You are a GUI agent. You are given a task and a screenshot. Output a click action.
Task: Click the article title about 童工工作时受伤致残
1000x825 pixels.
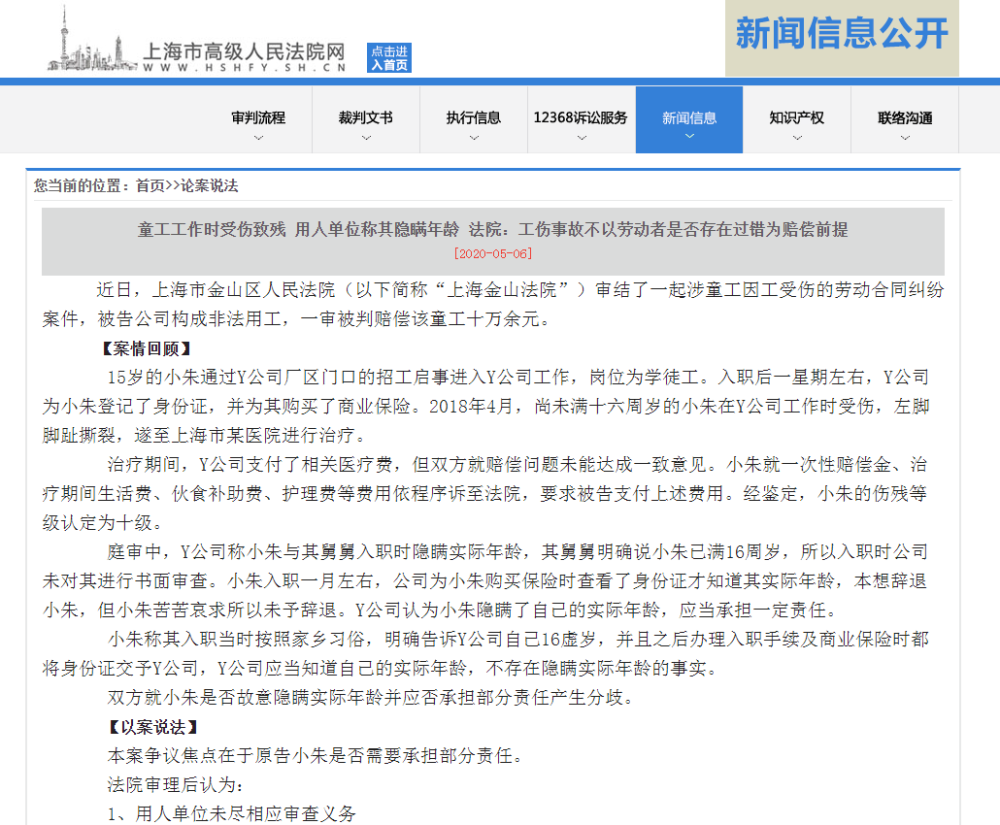493,230
